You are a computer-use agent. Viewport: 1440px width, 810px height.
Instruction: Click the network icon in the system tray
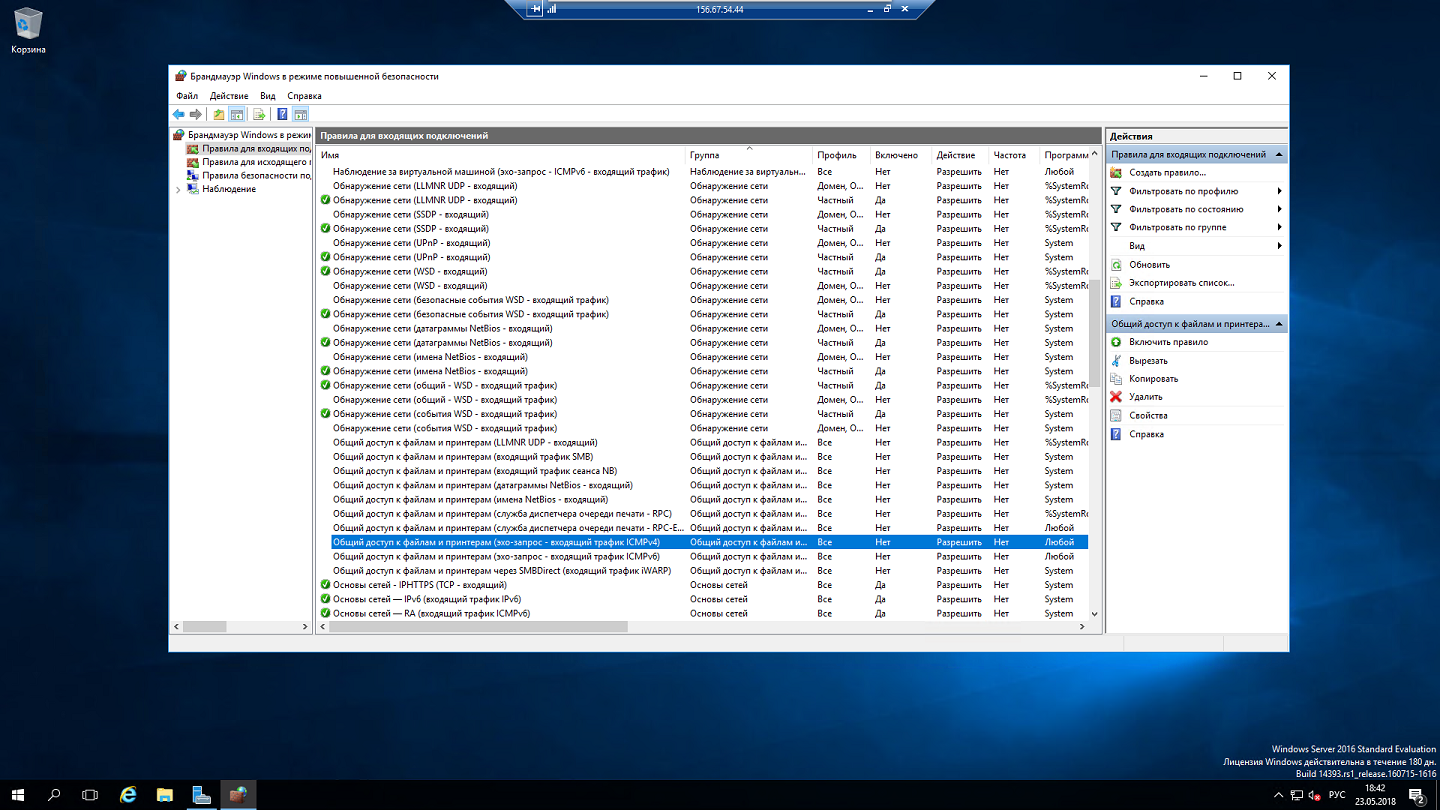point(1297,795)
